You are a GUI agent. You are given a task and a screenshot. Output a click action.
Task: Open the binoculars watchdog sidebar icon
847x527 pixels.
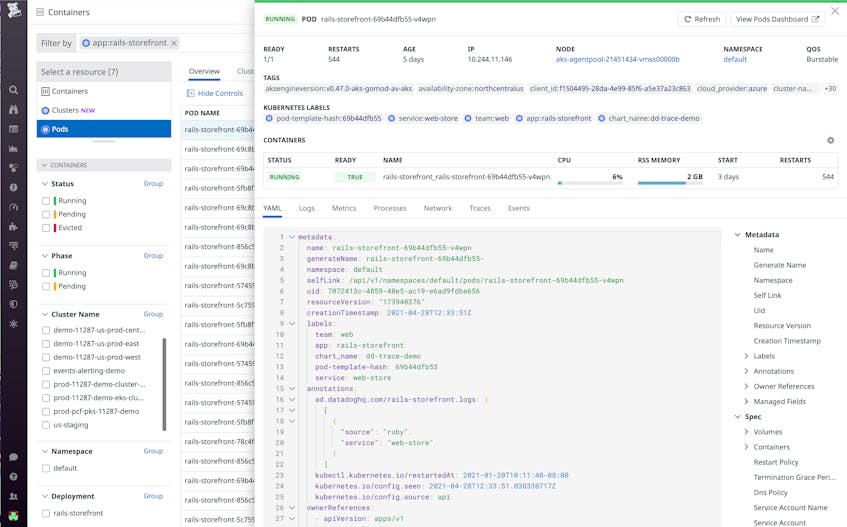[14, 110]
